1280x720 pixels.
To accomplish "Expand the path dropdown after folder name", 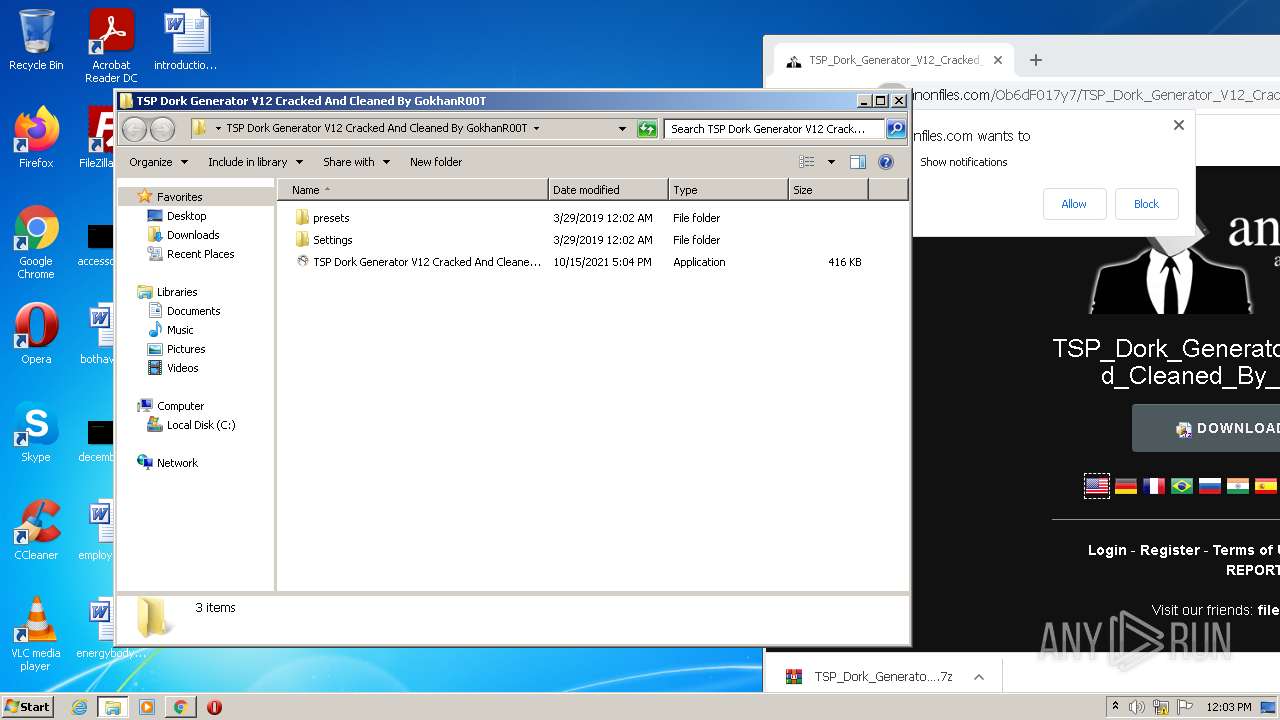I will 536,129.
